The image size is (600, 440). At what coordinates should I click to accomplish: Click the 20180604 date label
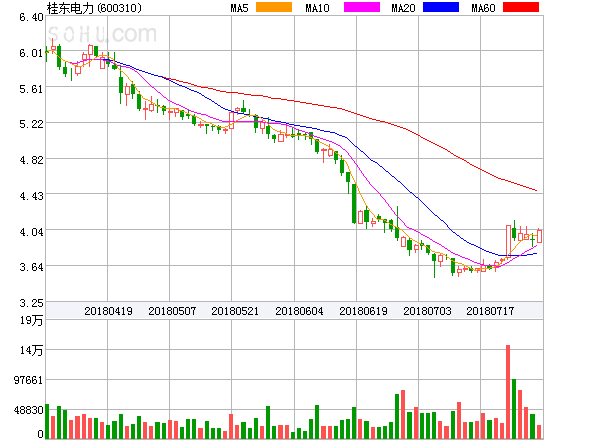[x=299, y=311]
